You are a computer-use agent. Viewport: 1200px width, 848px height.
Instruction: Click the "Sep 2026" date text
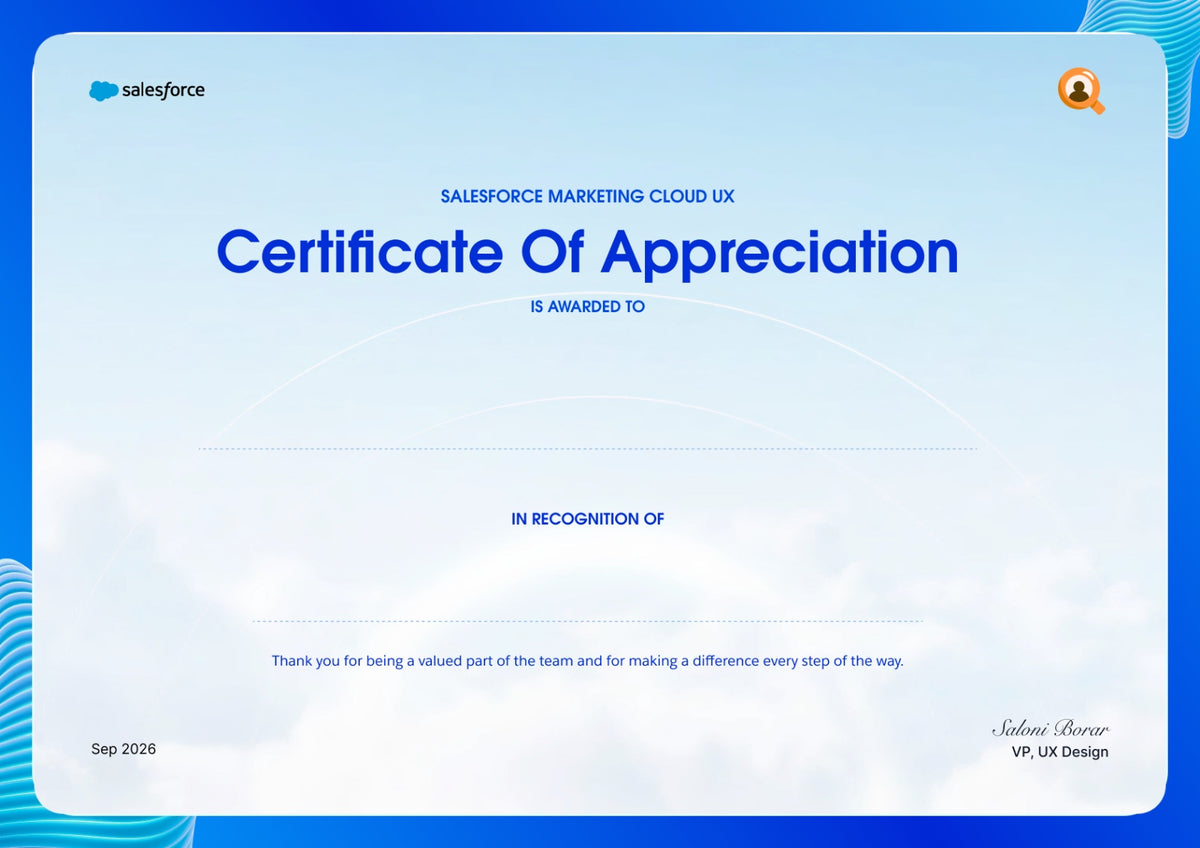pyautogui.click(x=124, y=749)
